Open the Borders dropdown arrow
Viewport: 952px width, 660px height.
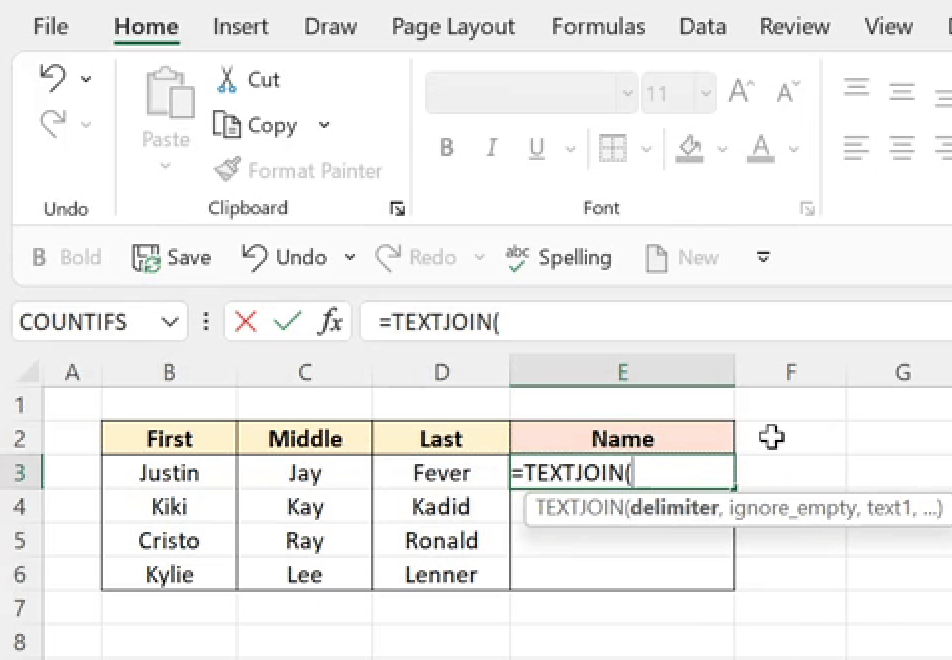pos(646,148)
